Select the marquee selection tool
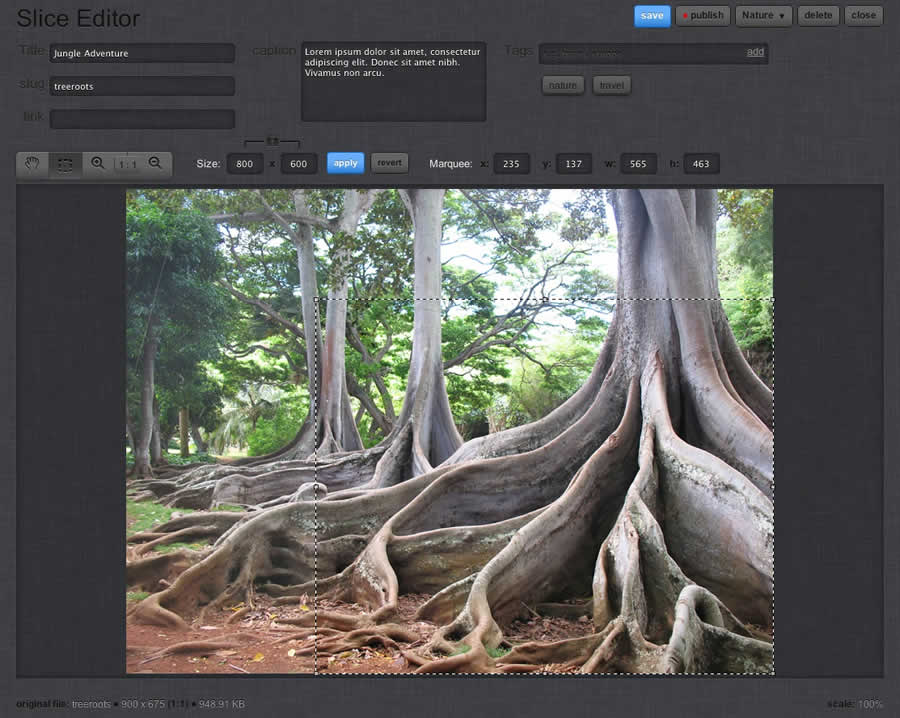 coord(65,164)
